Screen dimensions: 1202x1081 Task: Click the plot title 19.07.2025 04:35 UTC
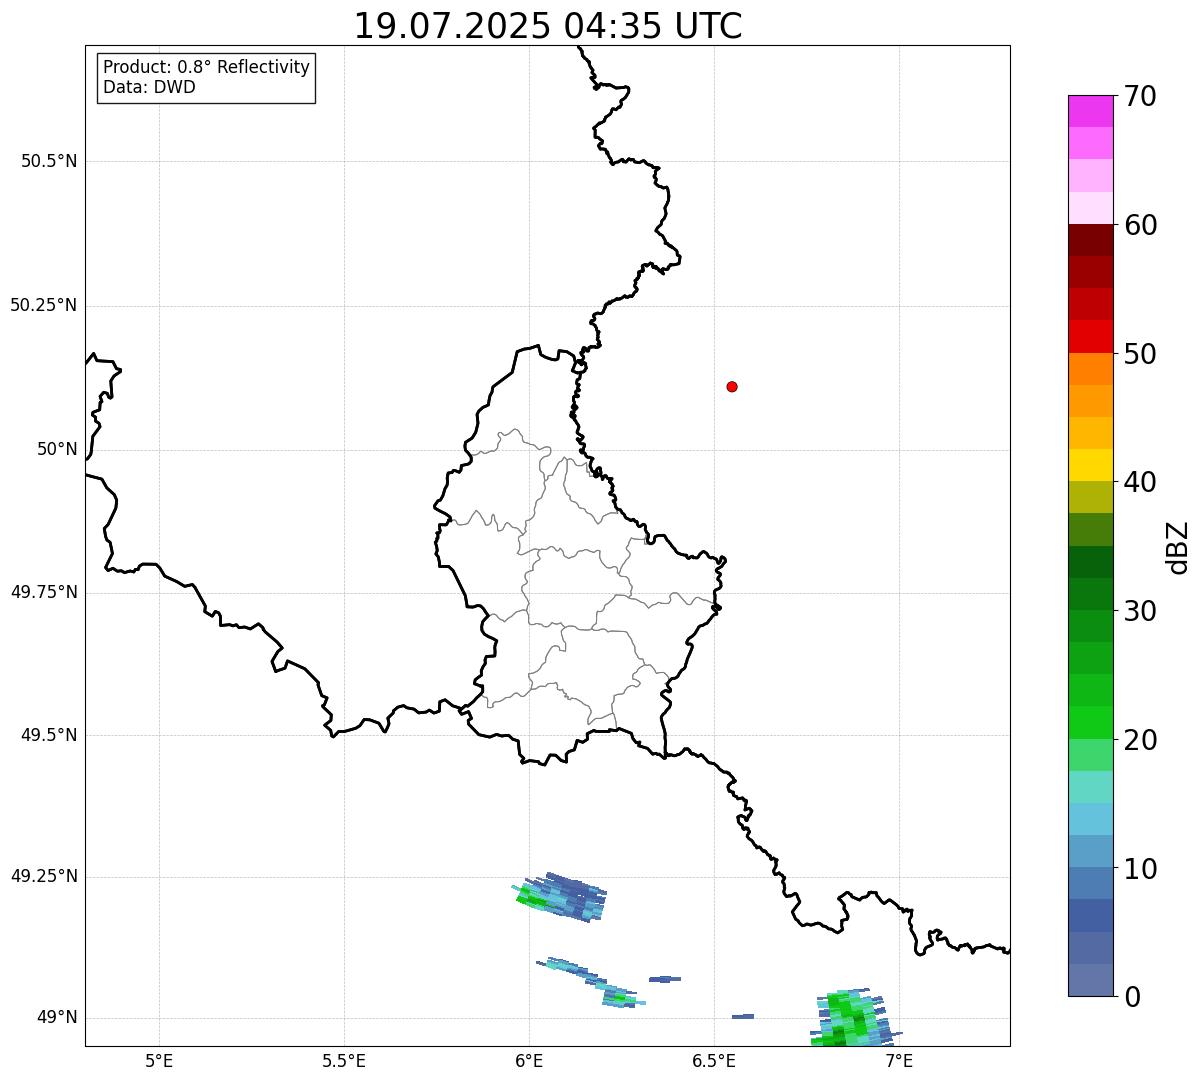pos(548,26)
